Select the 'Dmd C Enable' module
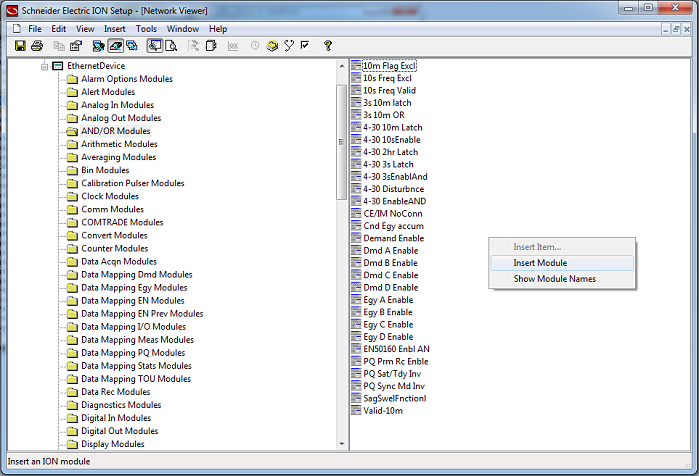Image resolution: width=699 pixels, height=476 pixels. click(x=391, y=275)
